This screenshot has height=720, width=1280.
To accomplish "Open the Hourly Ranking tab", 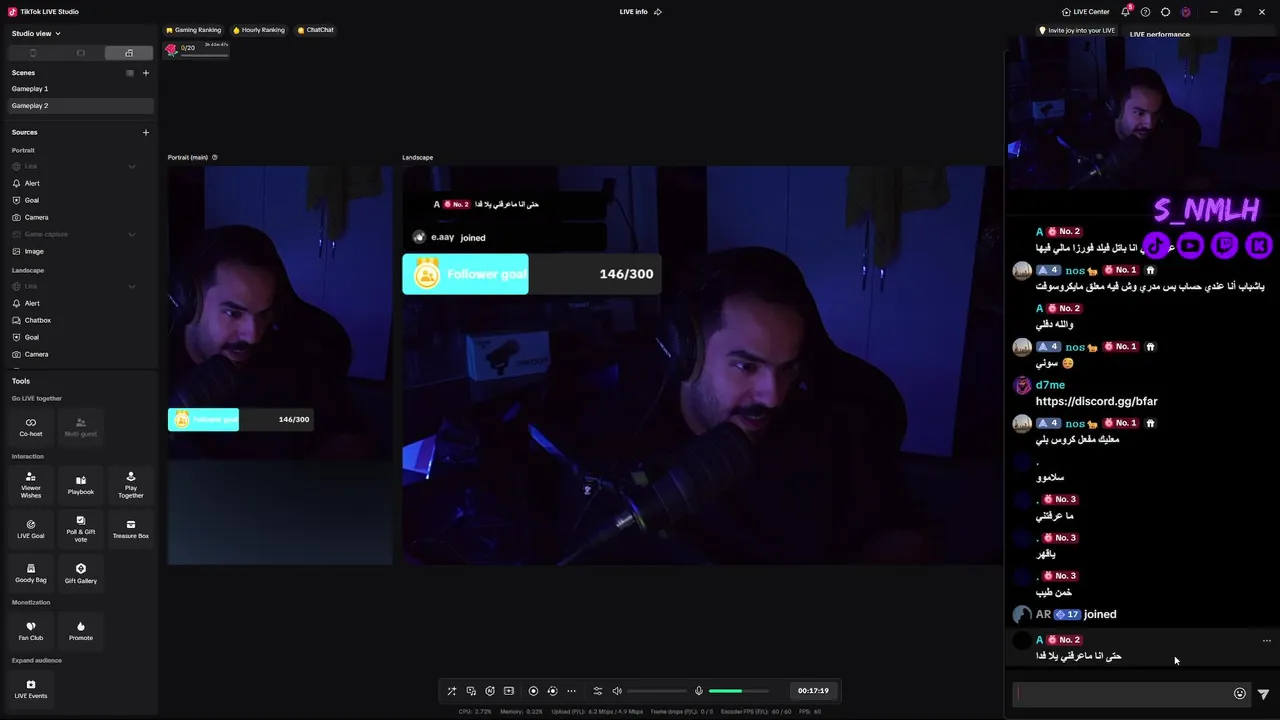I will tap(259, 30).
